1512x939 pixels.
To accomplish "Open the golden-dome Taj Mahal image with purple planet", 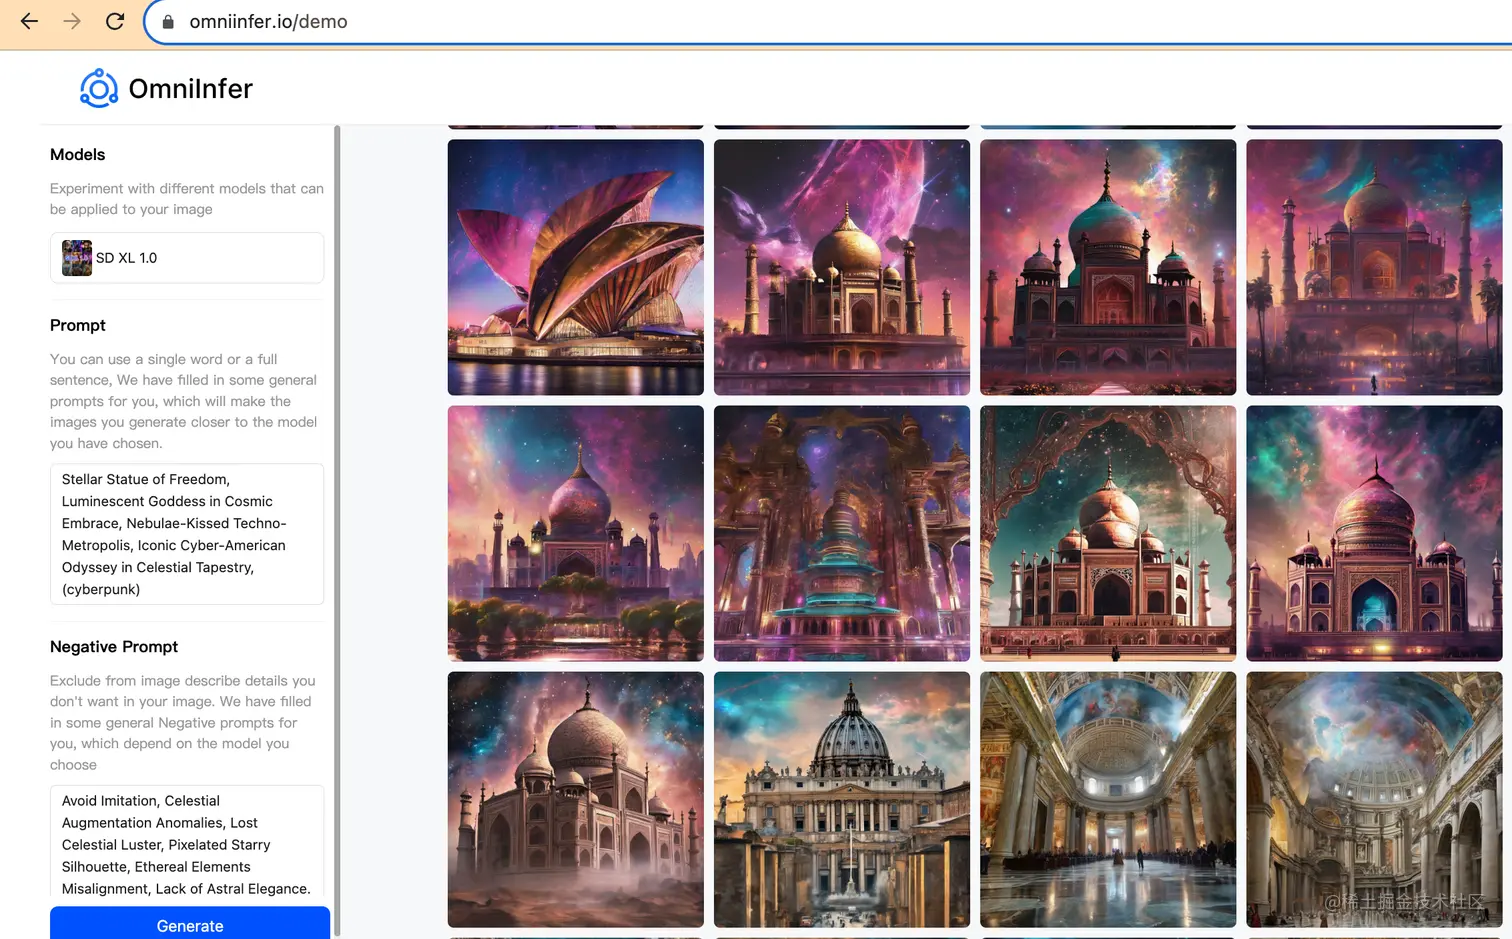I will [842, 267].
